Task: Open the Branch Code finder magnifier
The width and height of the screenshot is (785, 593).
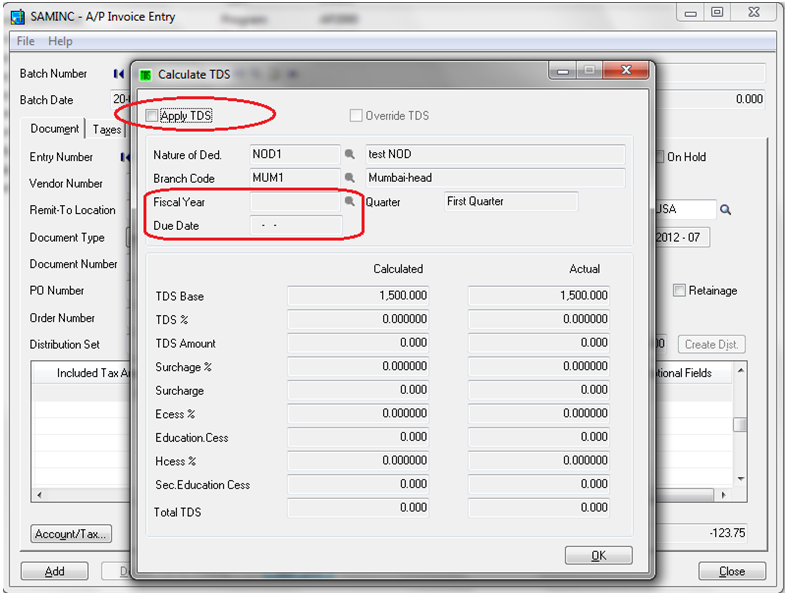Action: click(x=350, y=178)
